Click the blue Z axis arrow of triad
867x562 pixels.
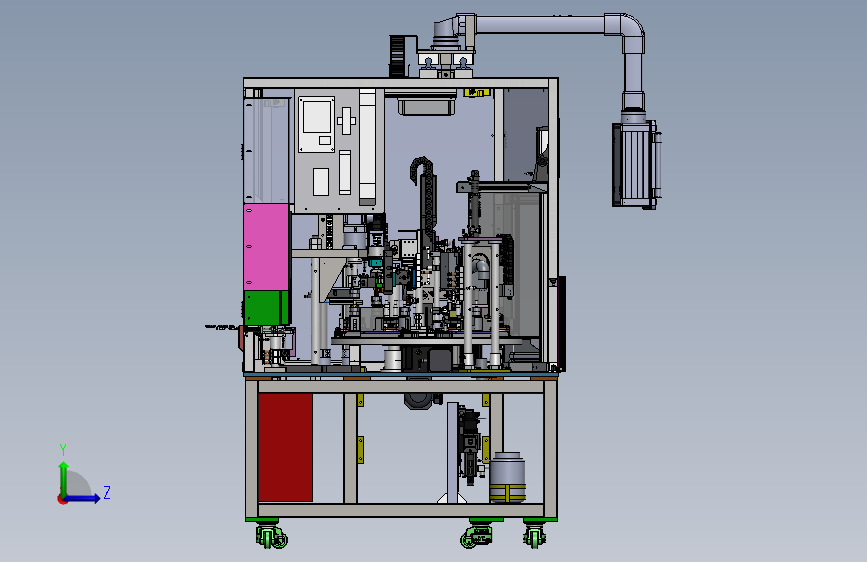83,498
